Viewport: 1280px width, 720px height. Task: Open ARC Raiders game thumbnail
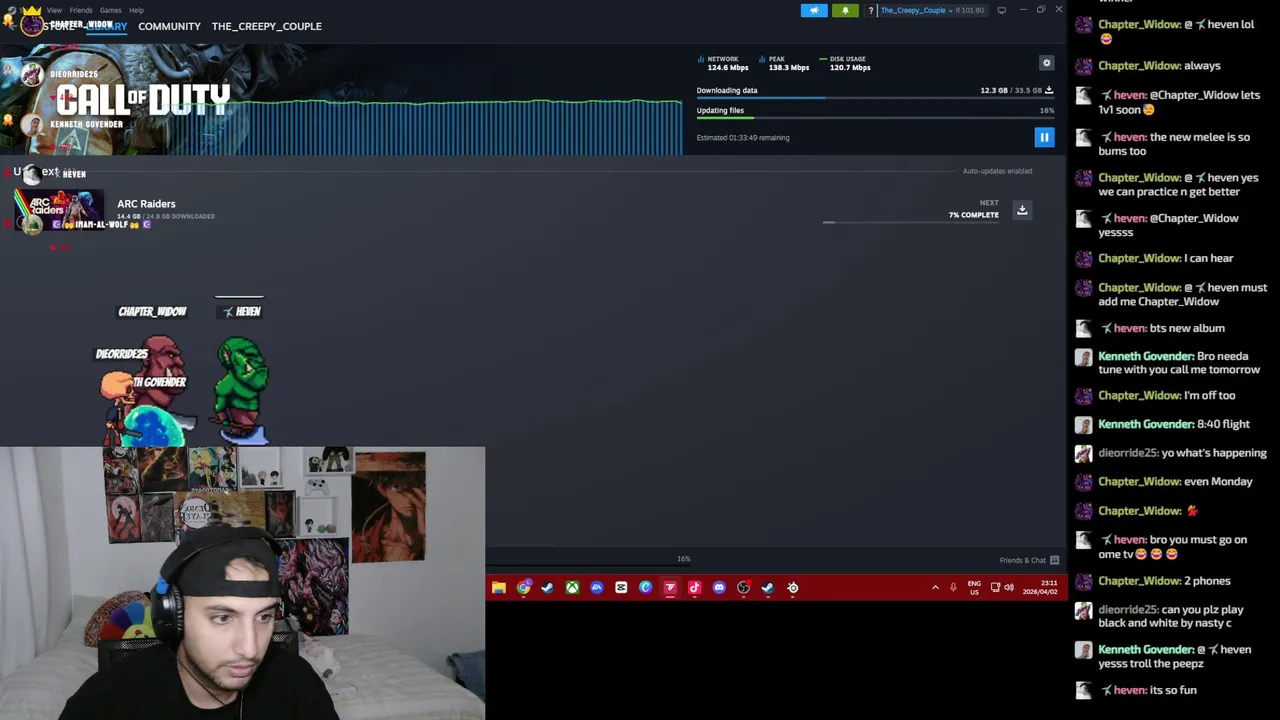(58, 210)
